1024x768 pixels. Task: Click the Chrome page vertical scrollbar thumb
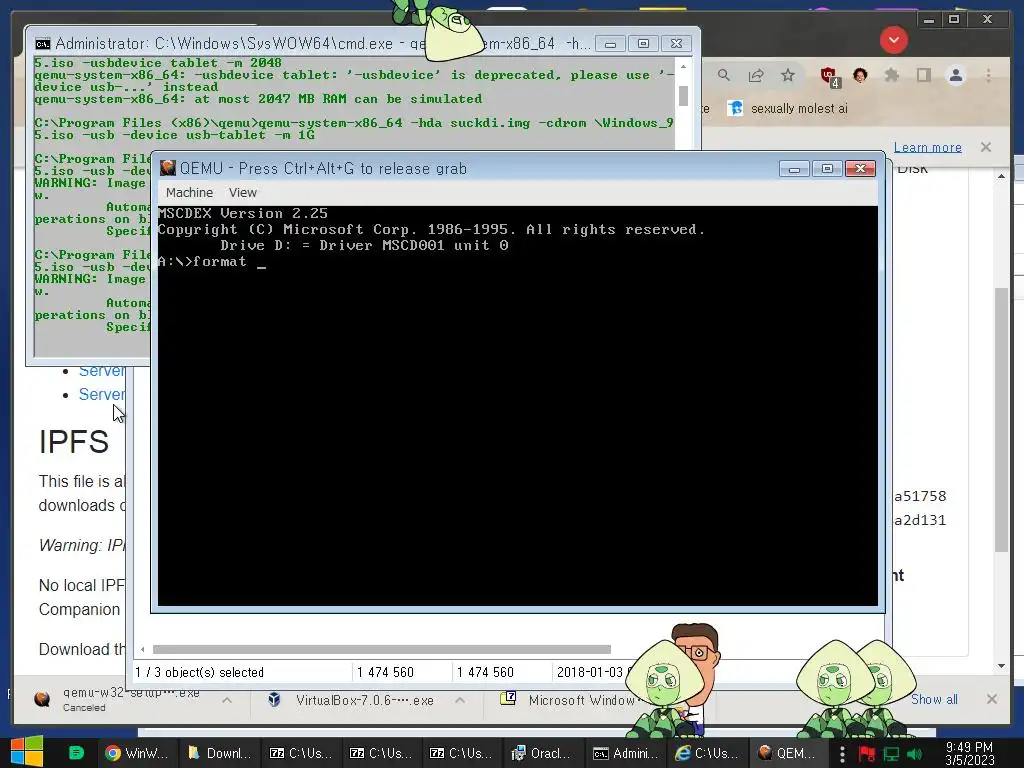click(x=1002, y=420)
